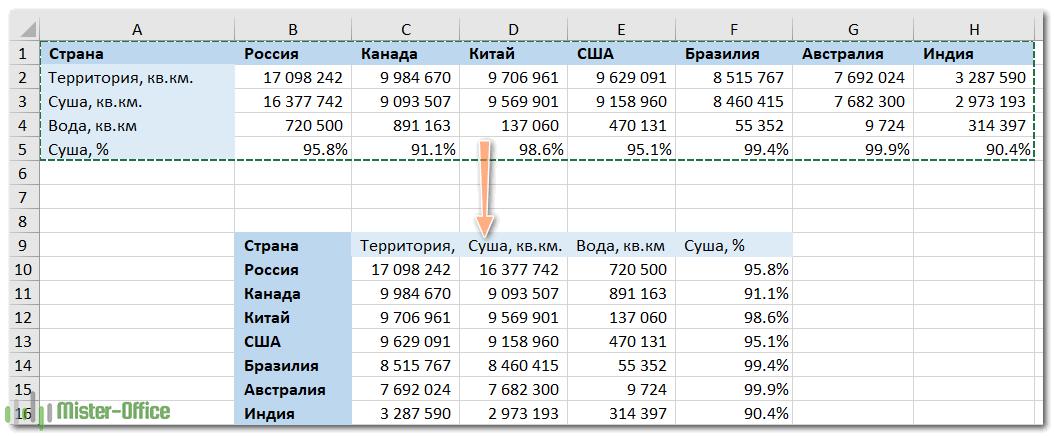Select column D header
Image resolution: width=1054 pixels, height=436 pixels.
515,30
